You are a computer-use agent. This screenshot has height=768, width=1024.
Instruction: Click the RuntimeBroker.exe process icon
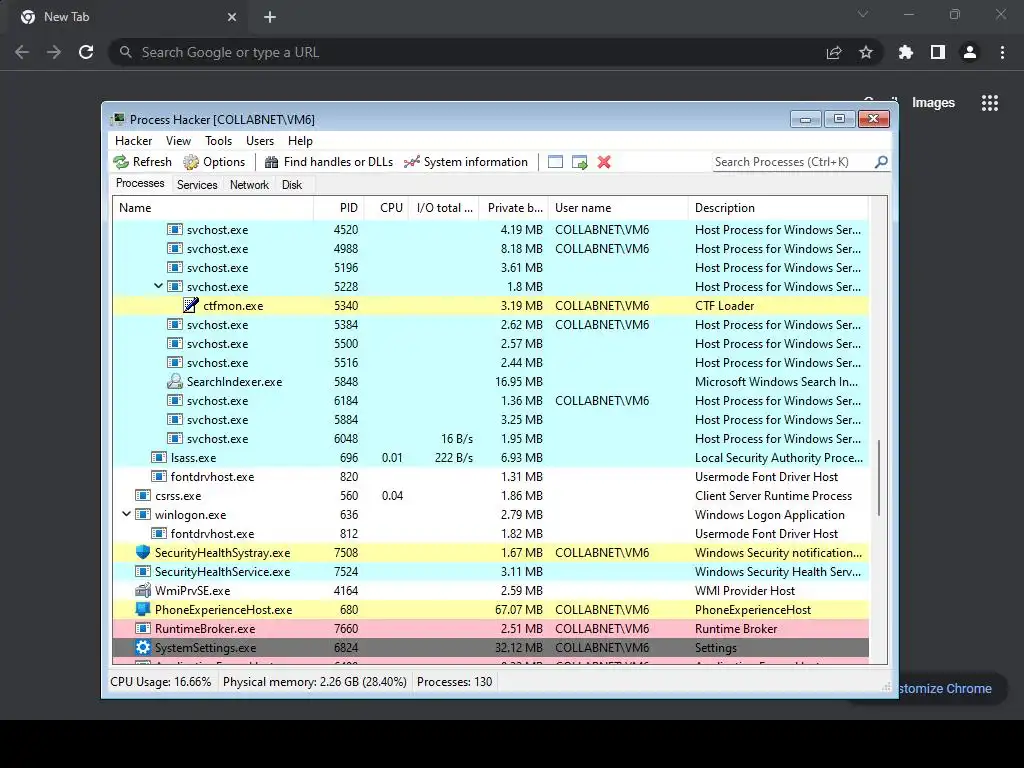coord(142,628)
